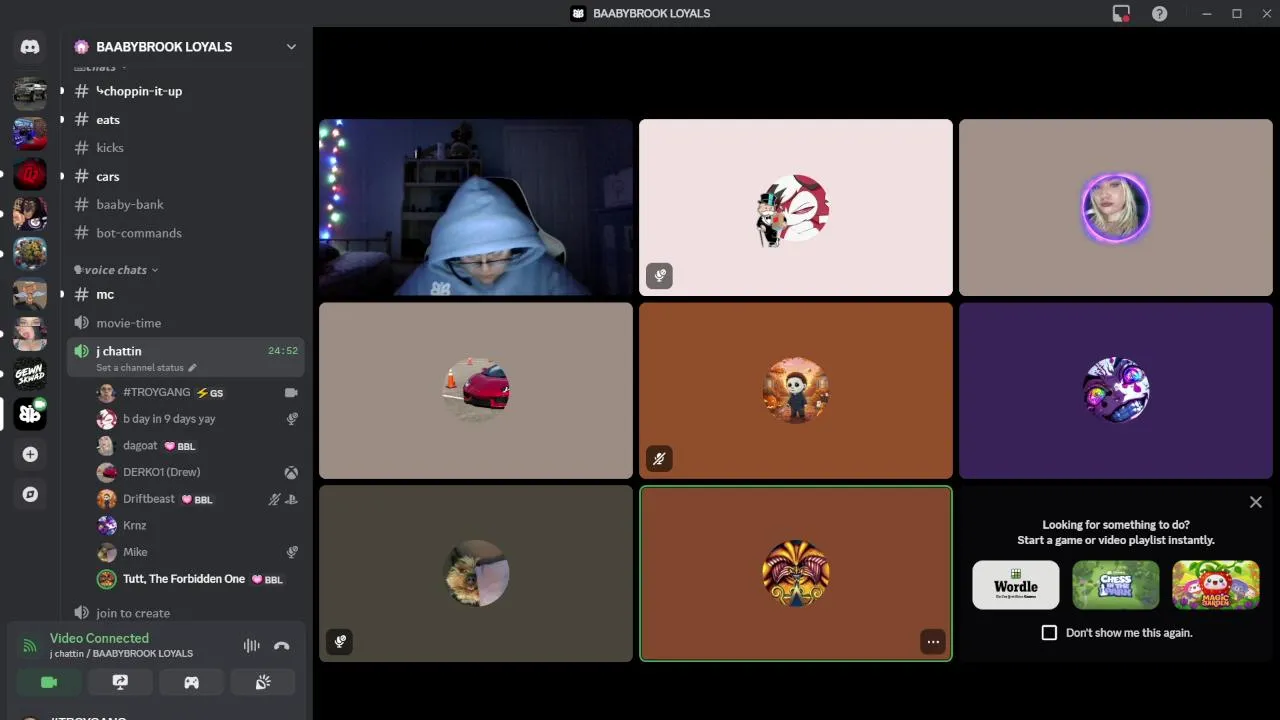1280x720 pixels.
Task: Click the camera icon next to #TROYGANG
Action: pyautogui.click(x=291, y=393)
